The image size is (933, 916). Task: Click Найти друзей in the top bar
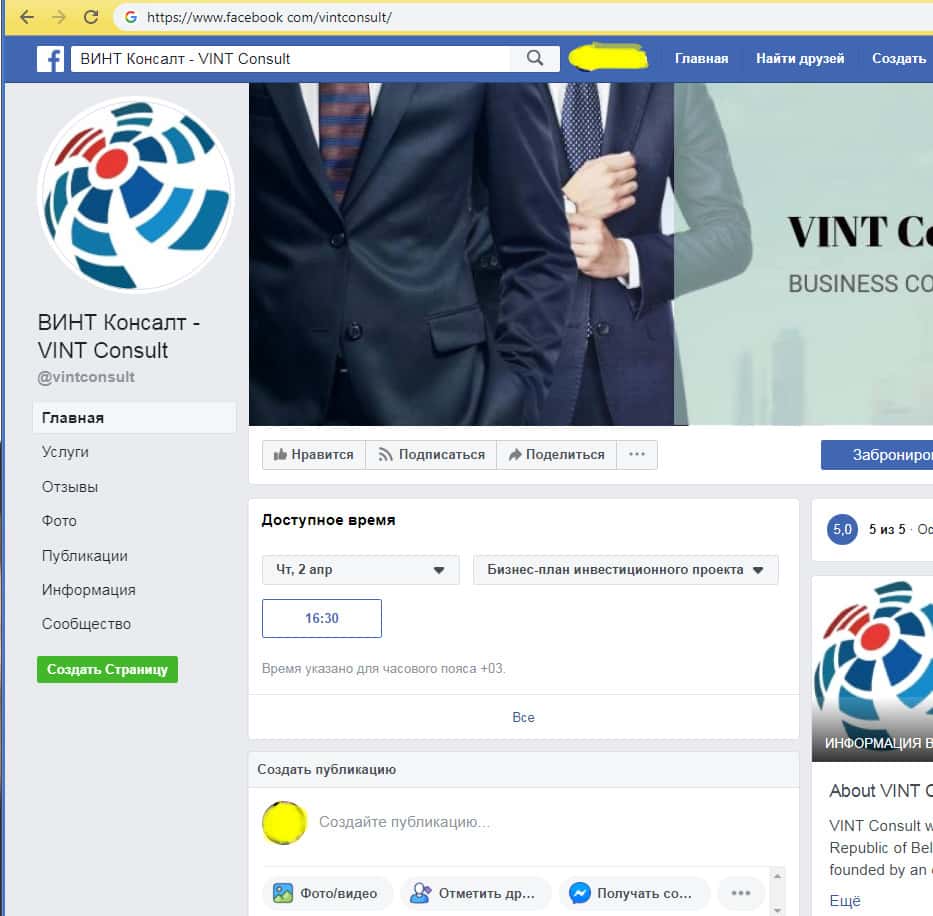[800, 58]
